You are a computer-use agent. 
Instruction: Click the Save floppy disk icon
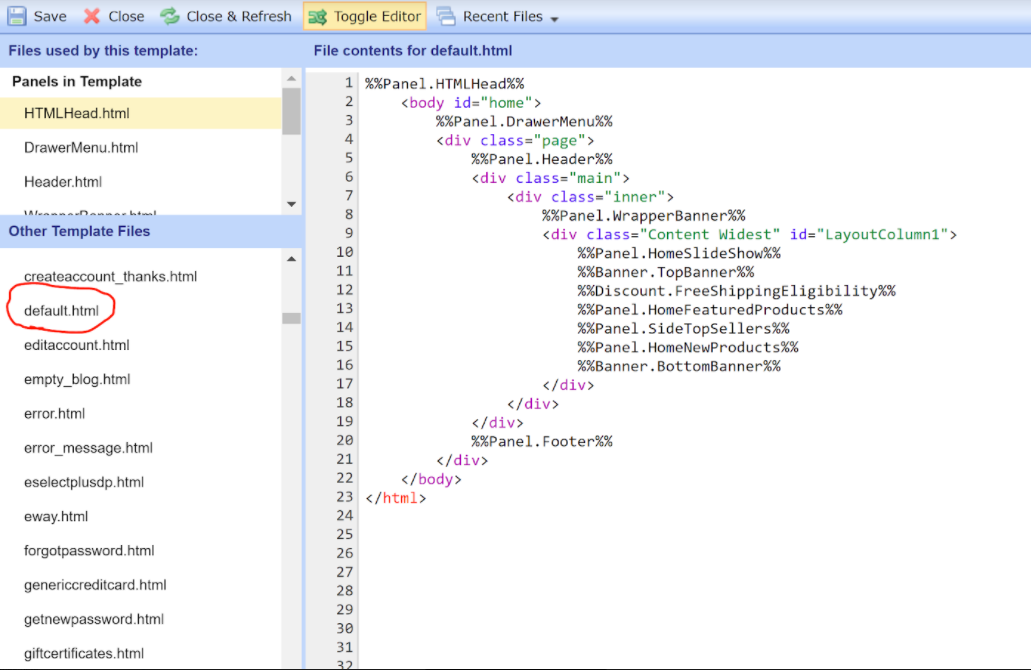[x=17, y=16]
